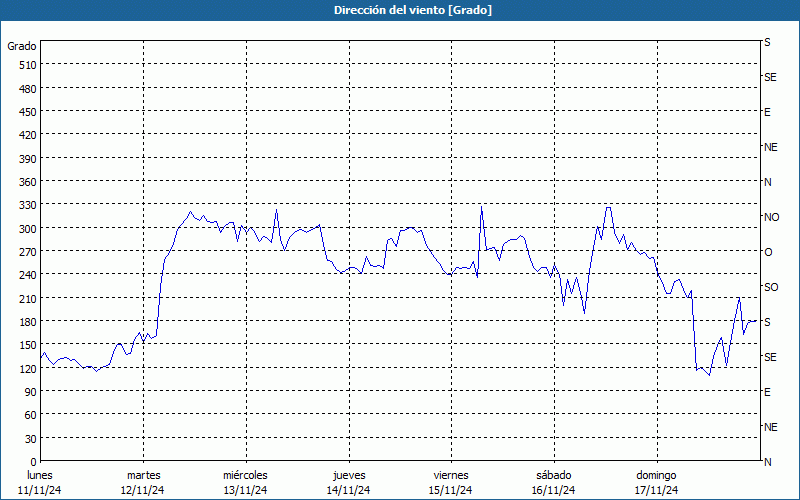Select the y-axis value '390'
This screenshot has height=500, width=800.
[x=28, y=159]
